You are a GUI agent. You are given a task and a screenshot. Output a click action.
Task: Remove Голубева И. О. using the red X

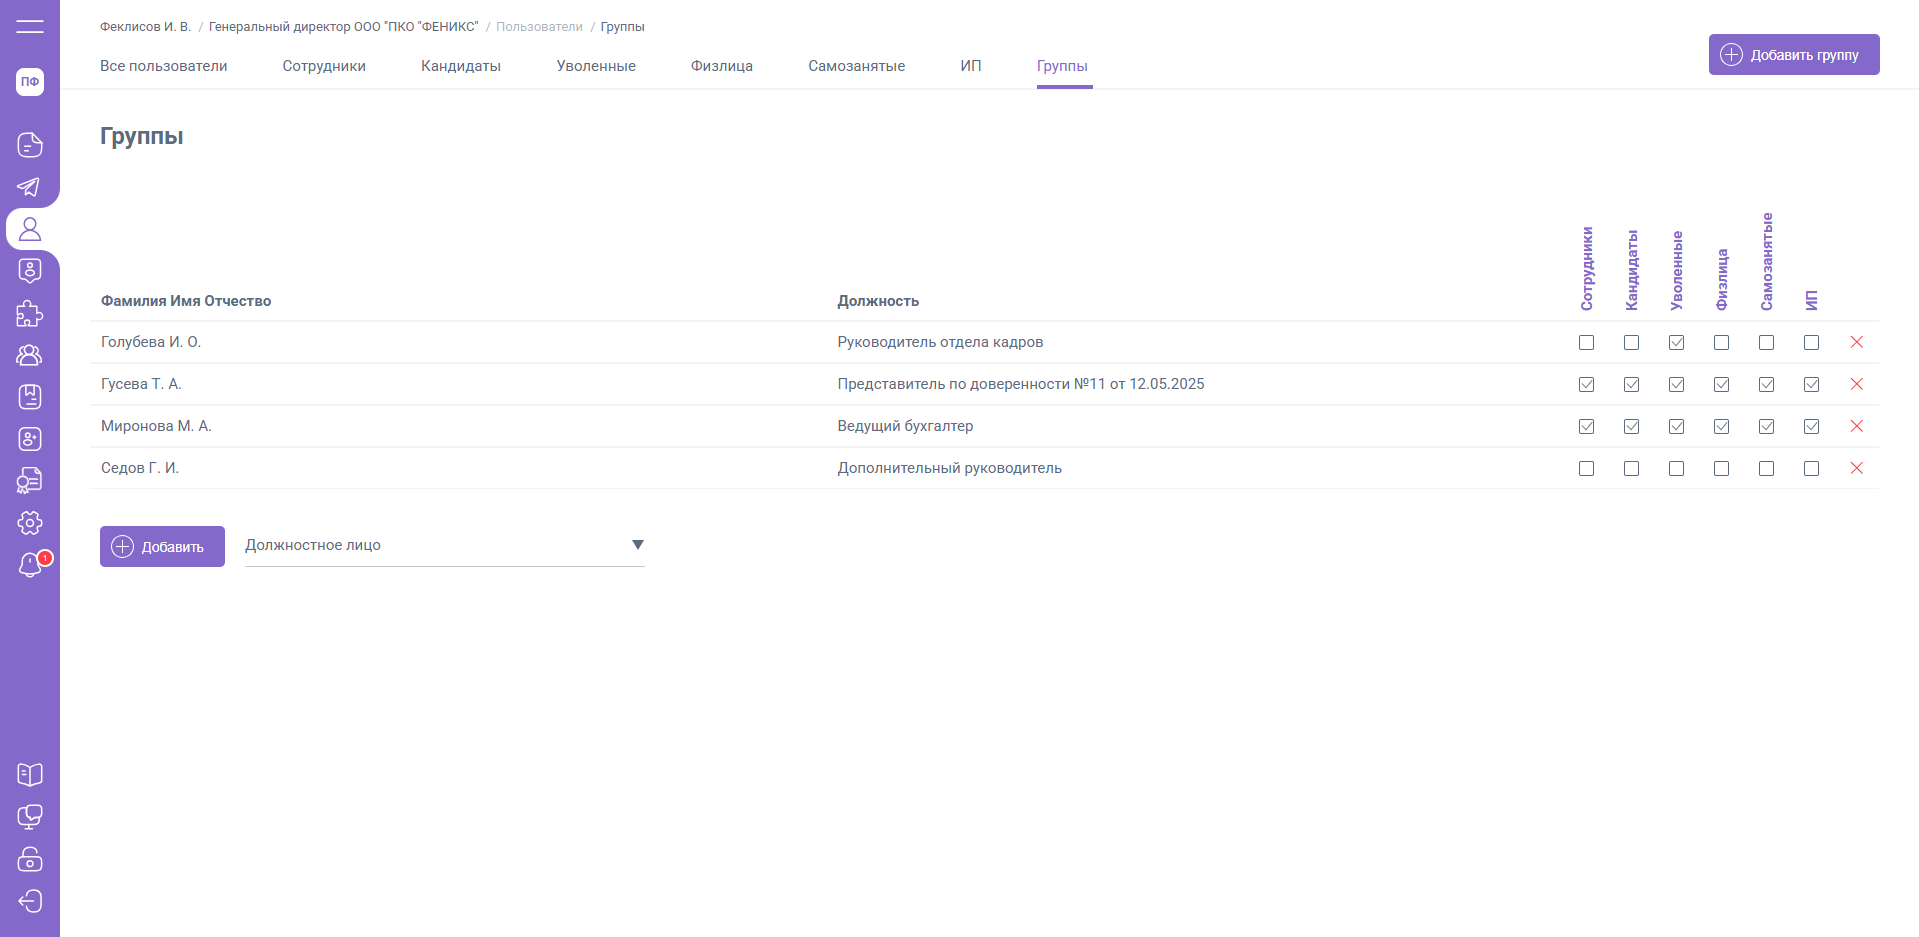pyautogui.click(x=1856, y=342)
